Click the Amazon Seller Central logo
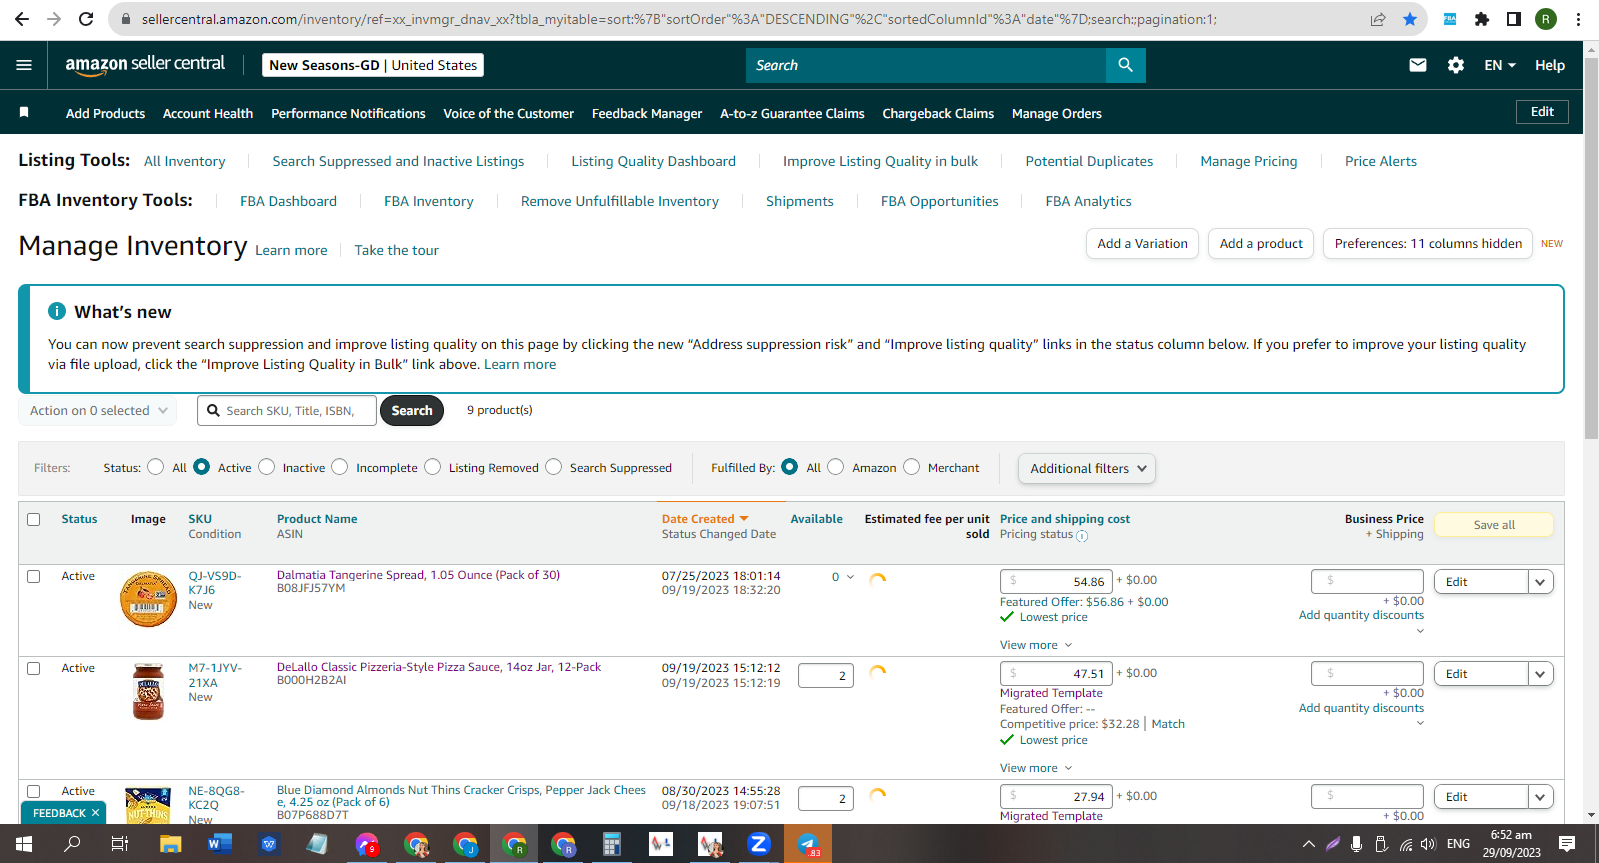This screenshot has height=863, width=1599. (x=145, y=65)
